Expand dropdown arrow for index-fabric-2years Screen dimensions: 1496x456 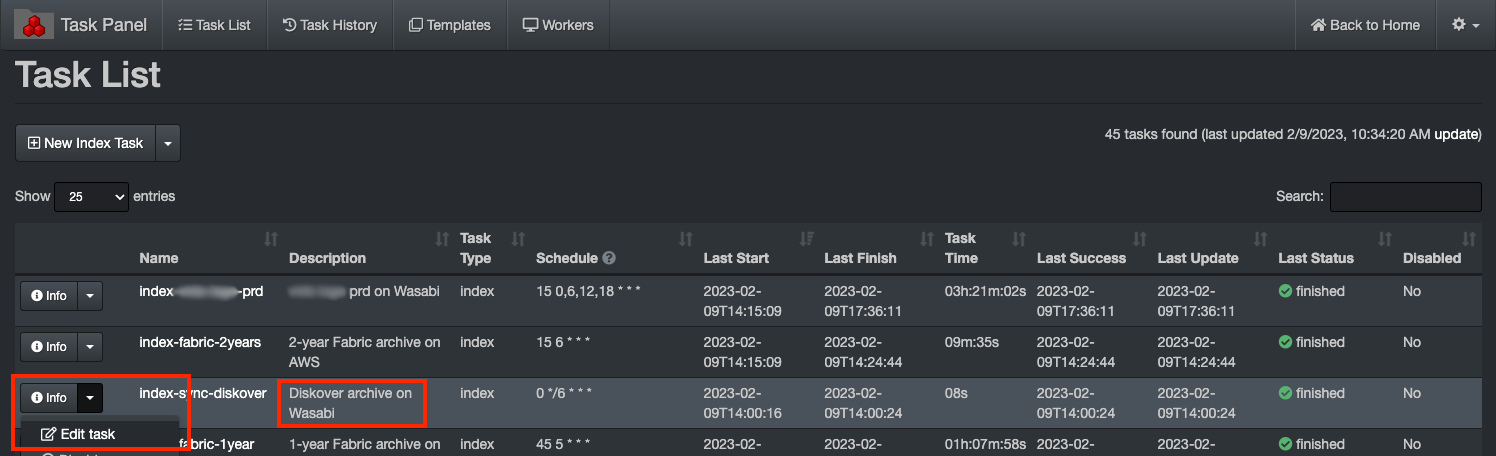point(90,347)
